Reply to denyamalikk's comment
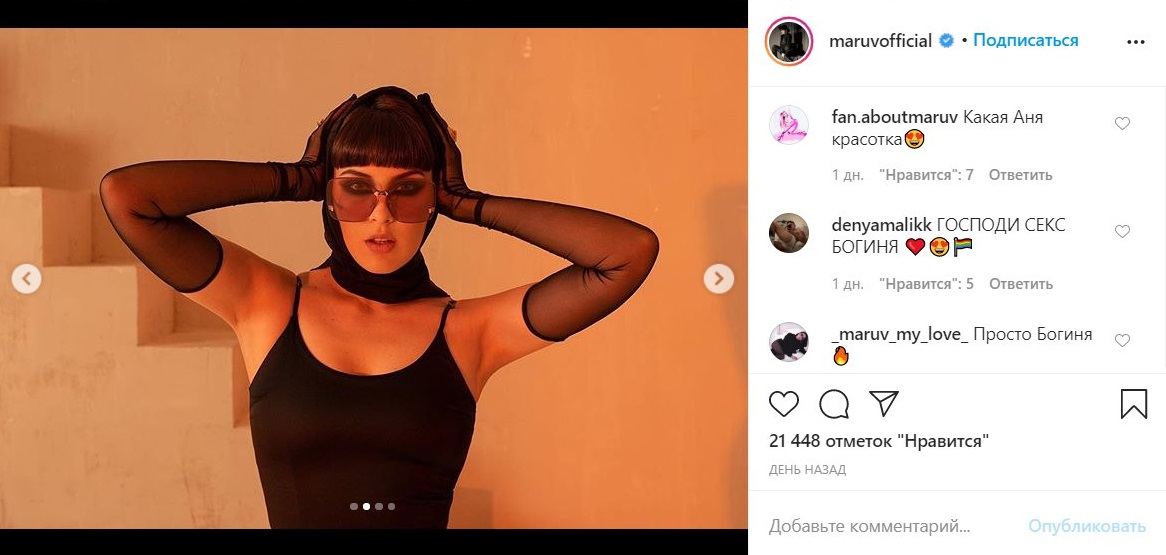The height and width of the screenshot is (555, 1166). [x=1020, y=284]
